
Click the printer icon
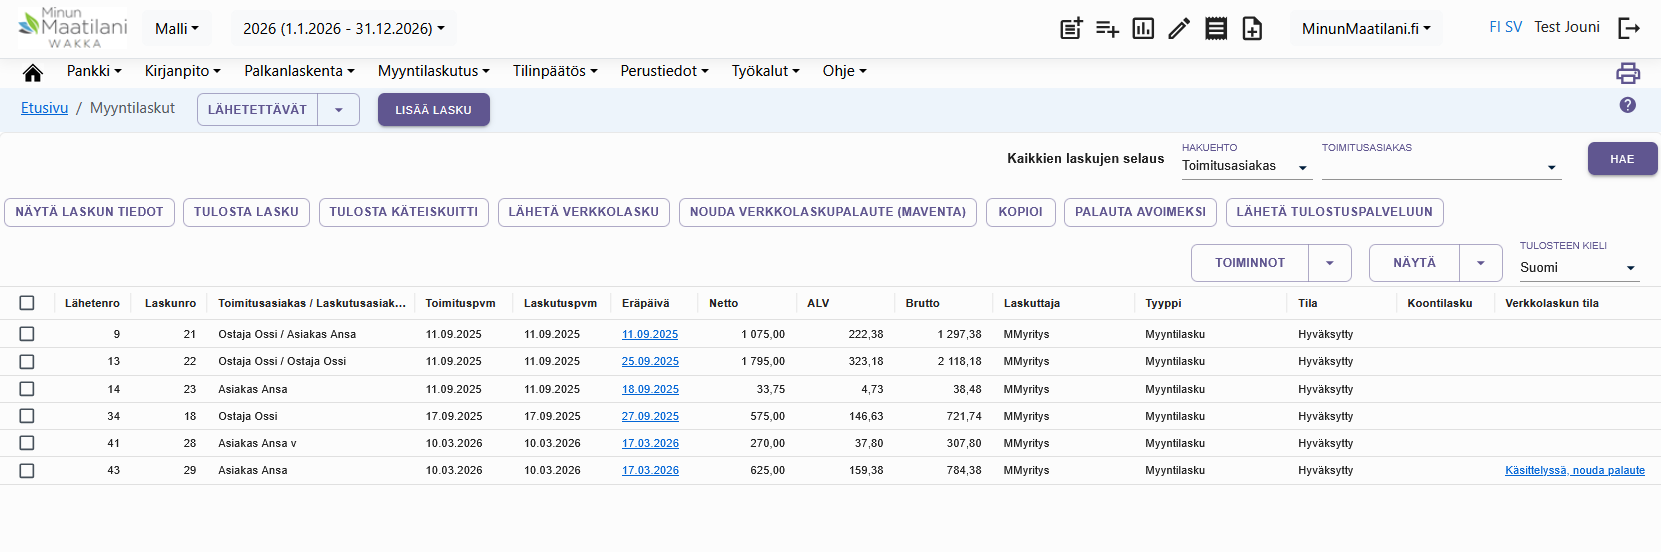click(1628, 72)
